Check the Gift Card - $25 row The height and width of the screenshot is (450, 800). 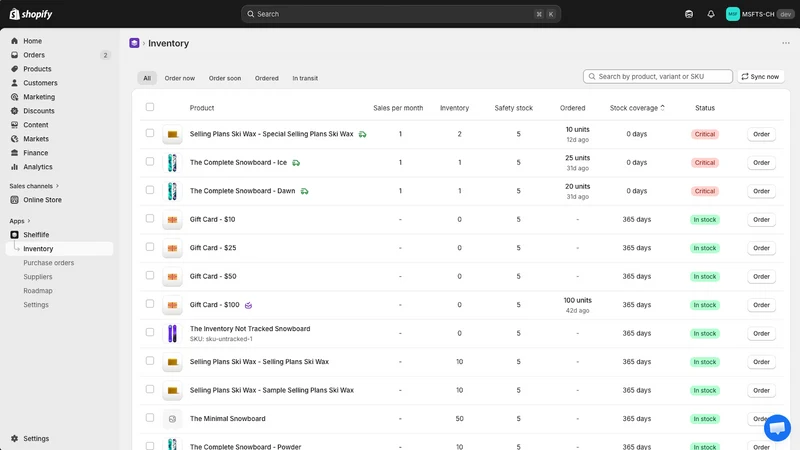coord(149,247)
